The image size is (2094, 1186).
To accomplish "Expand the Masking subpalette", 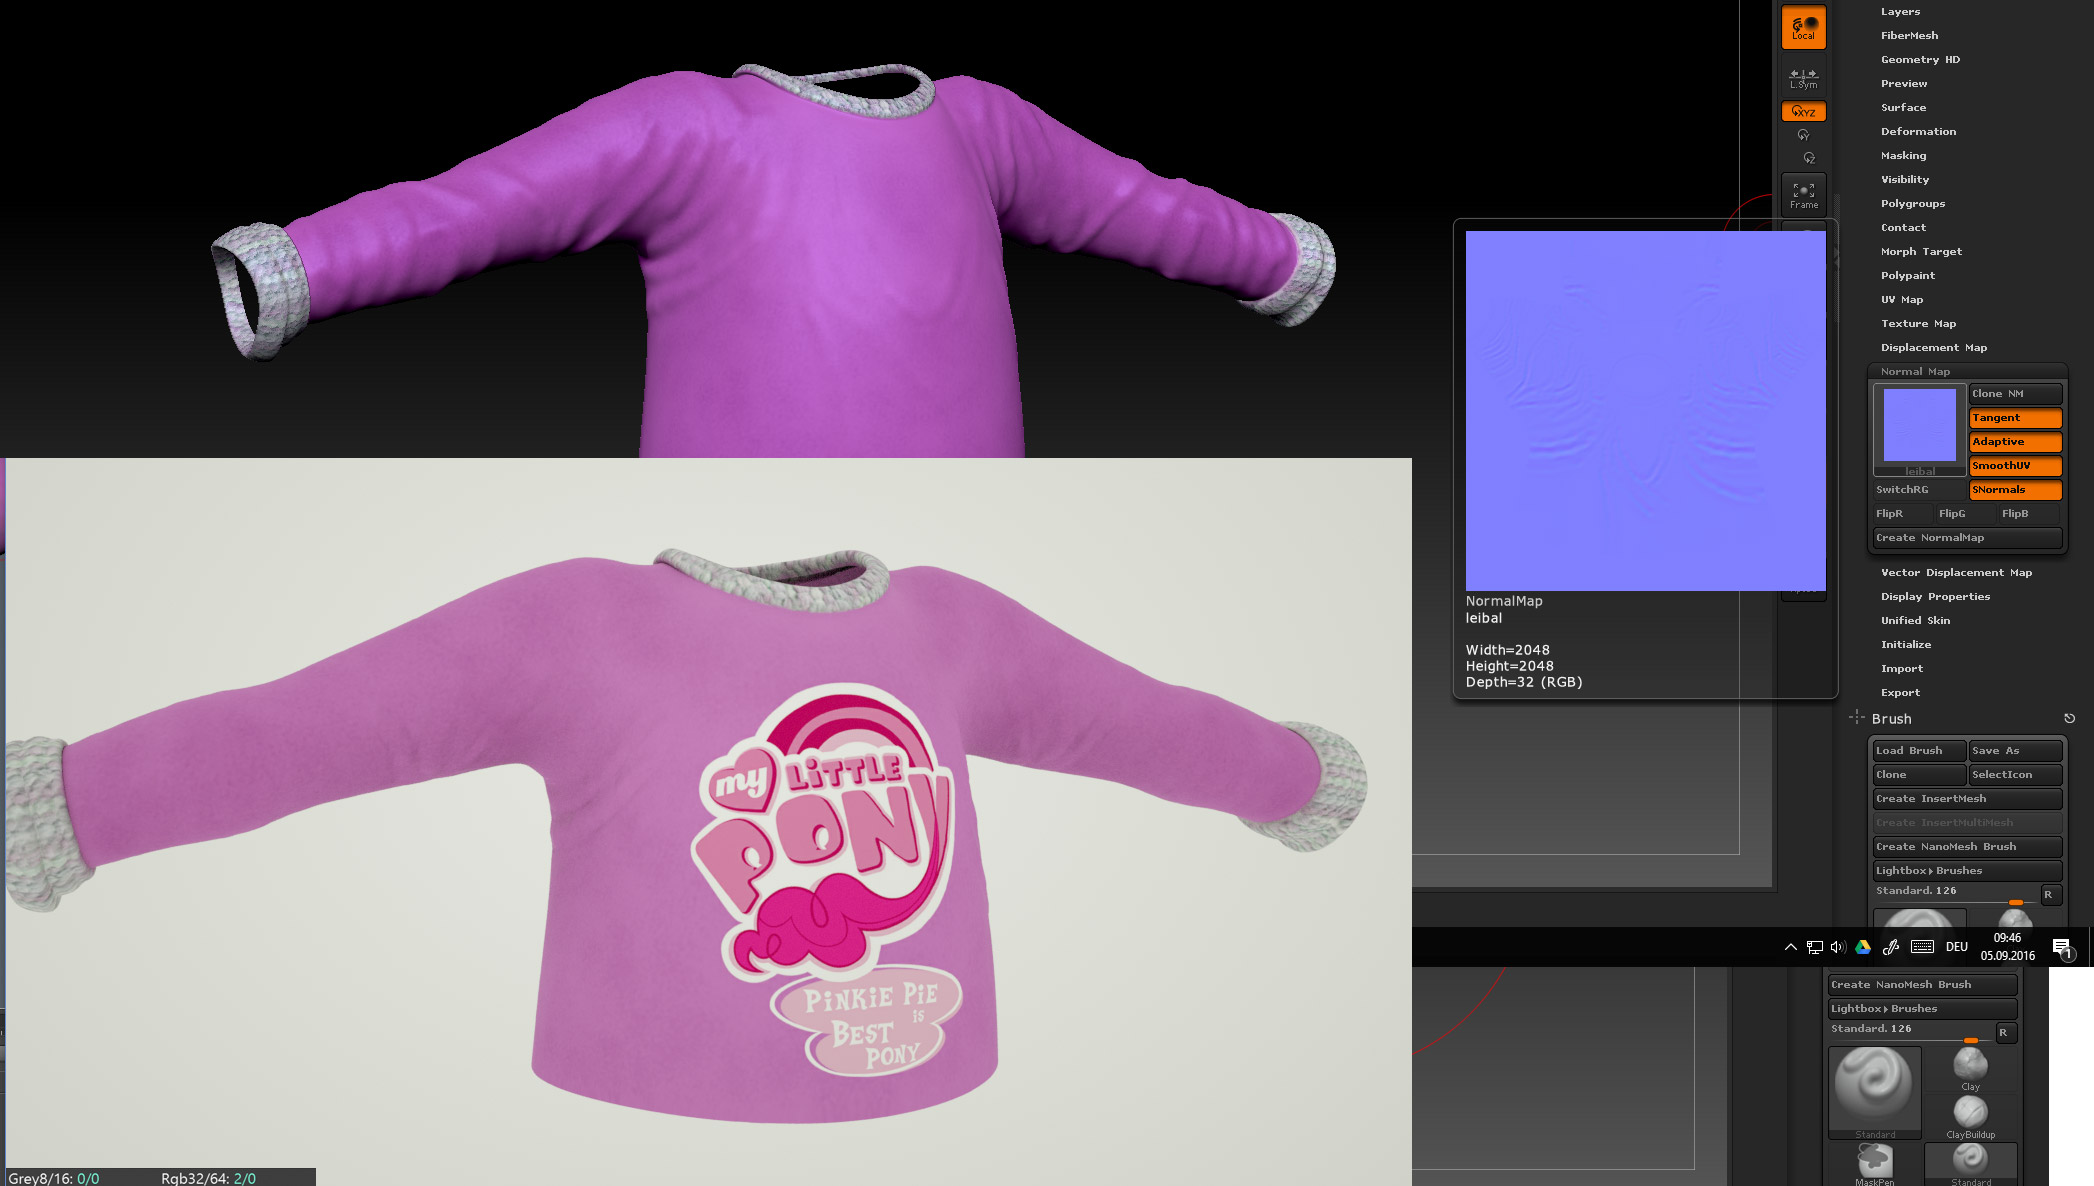I will coord(1903,156).
